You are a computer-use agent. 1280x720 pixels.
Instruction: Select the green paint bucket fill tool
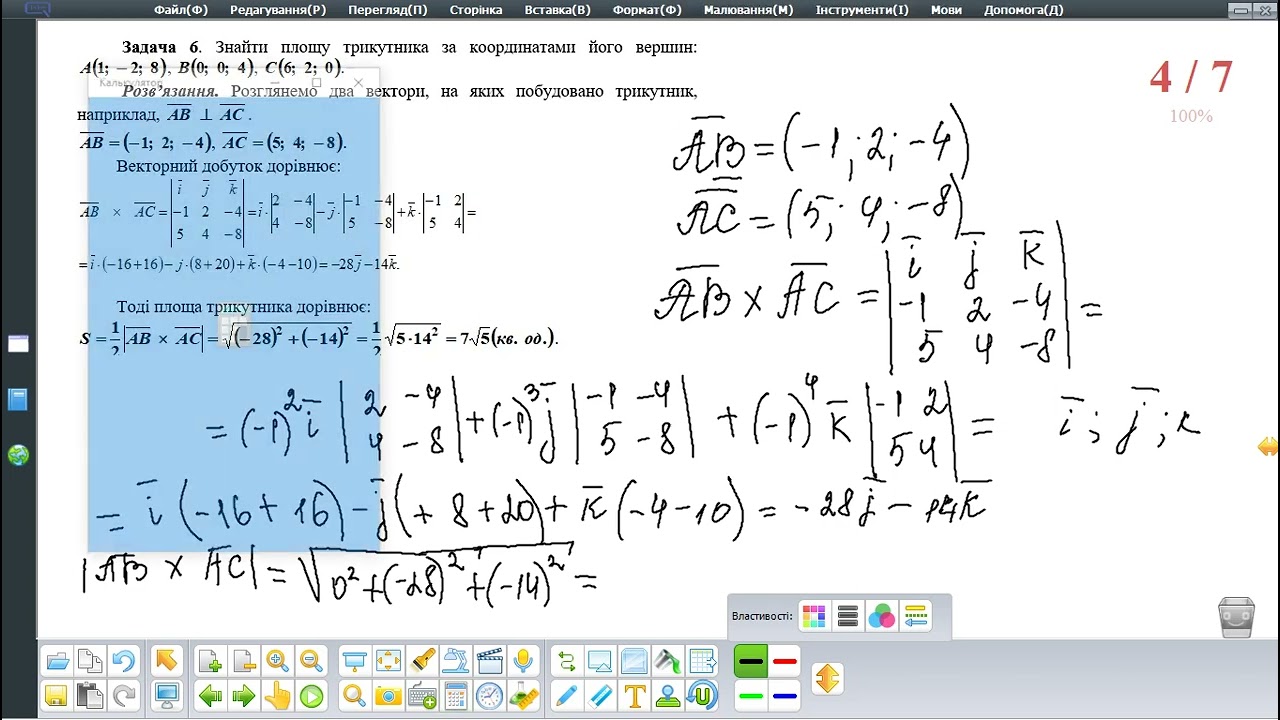pyautogui.click(x=667, y=661)
